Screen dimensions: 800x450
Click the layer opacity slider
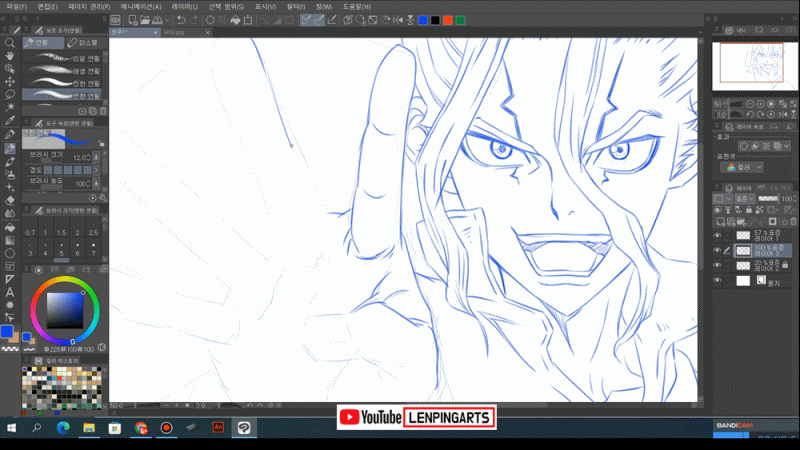768,198
